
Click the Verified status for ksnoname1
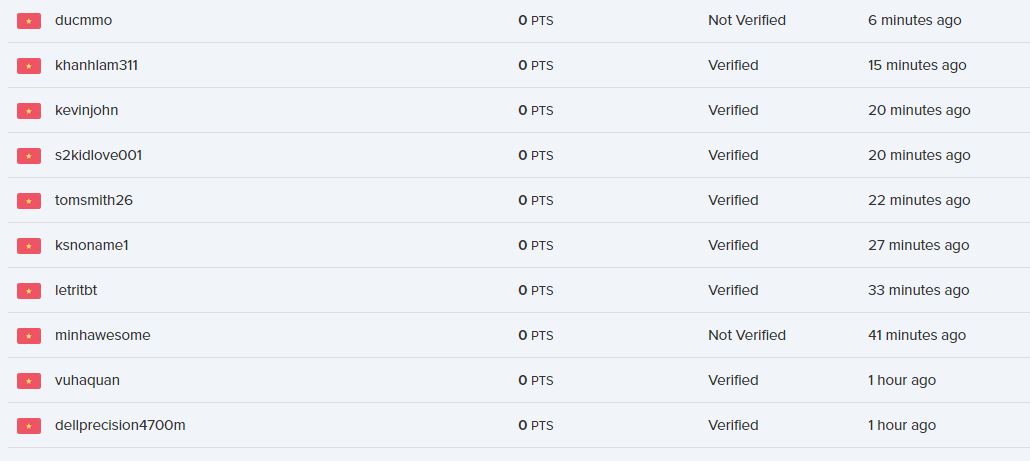click(733, 245)
